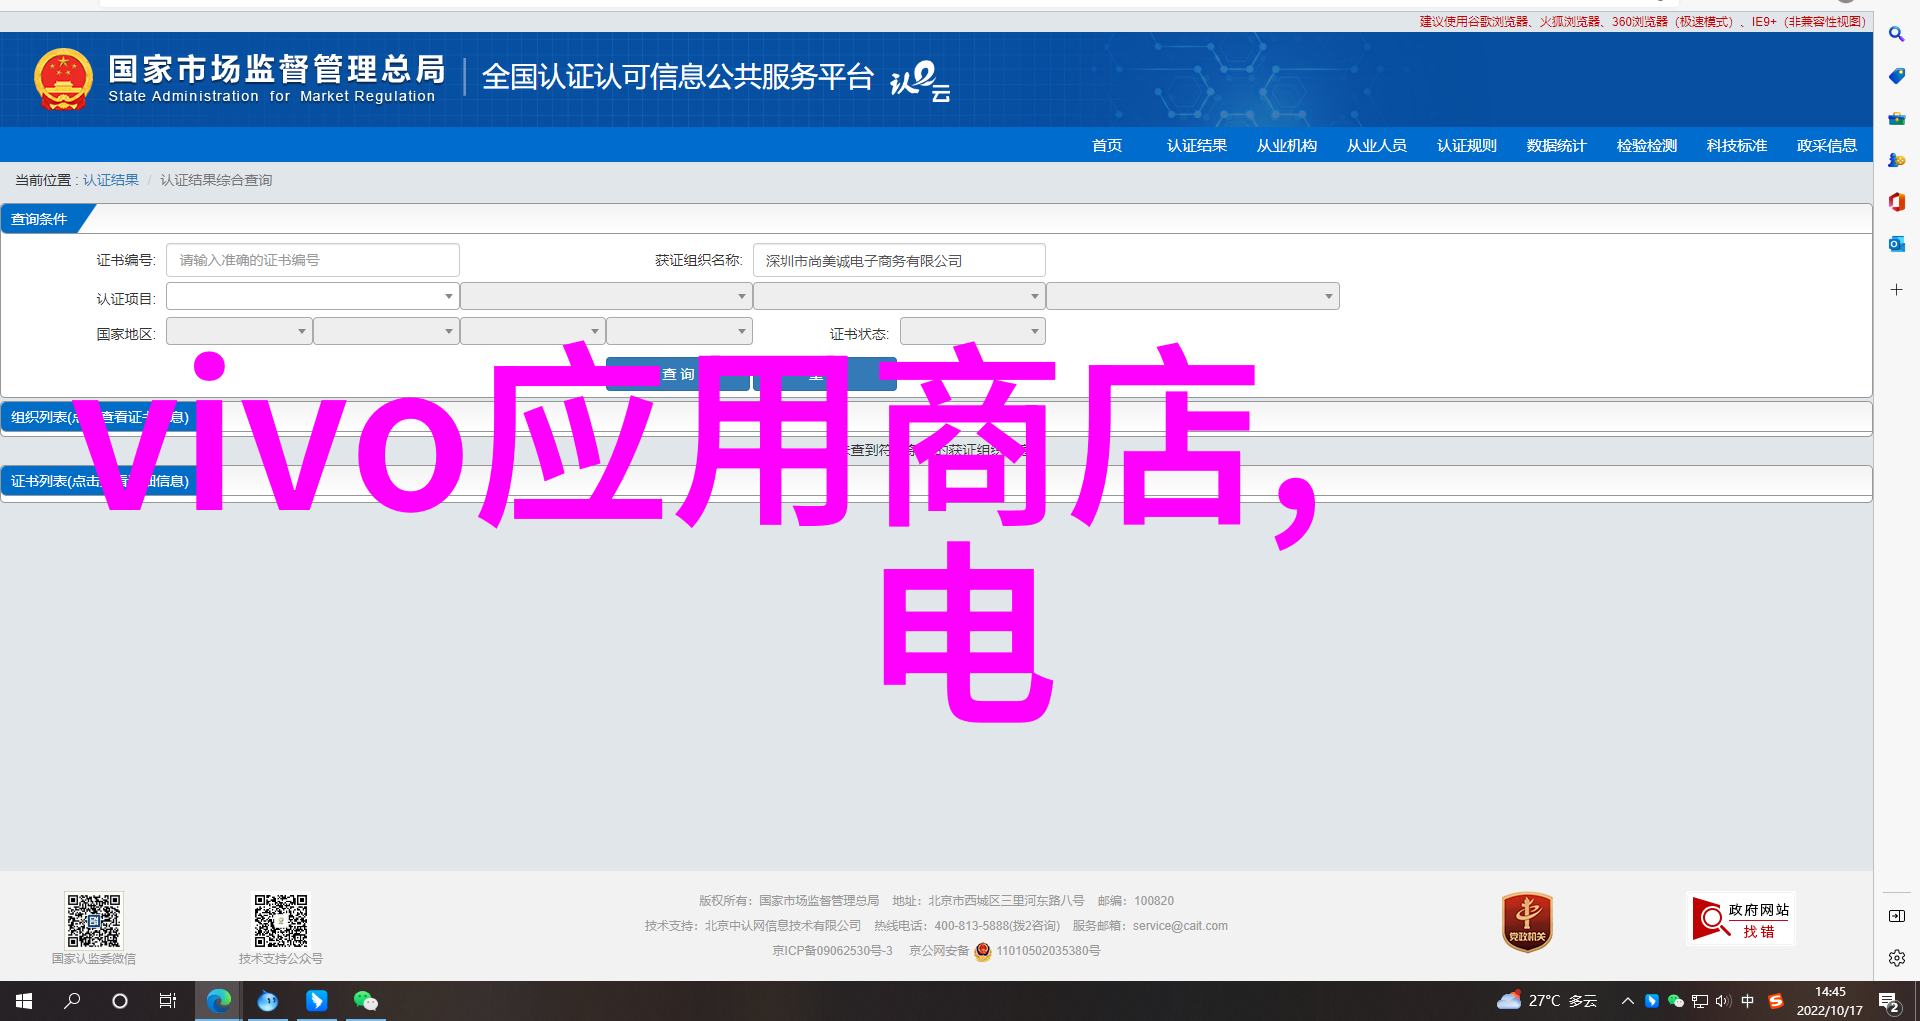Viewport: 1920px width, 1021px height.
Task: Click the police badge icon beside 京公网安备
Action: click(983, 951)
